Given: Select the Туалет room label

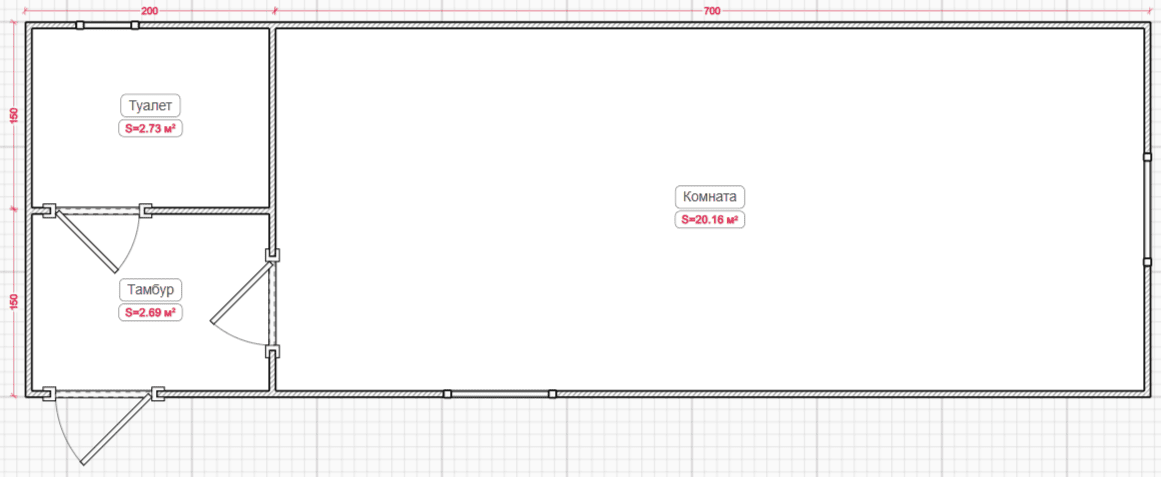Looking at the screenshot, I should [x=150, y=105].
